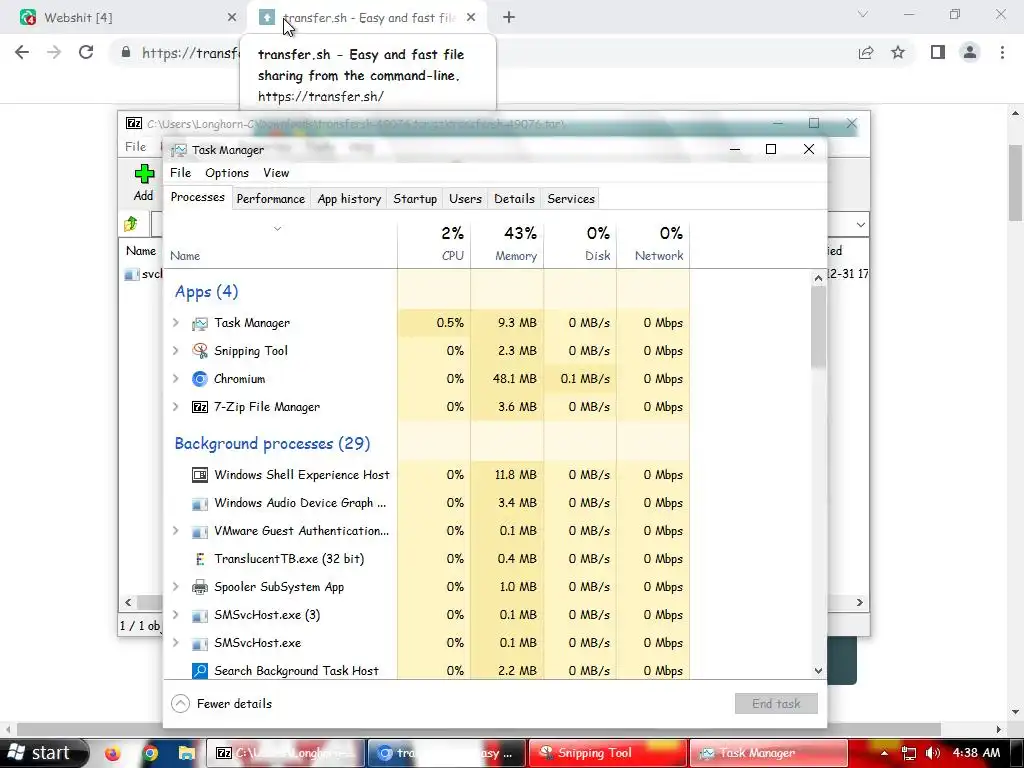The width and height of the screenshot is (1024, 768).
Task: Click the Snipping Tool scissors icon in Apps
Action: pyautogui.click(x=199, y=351)
